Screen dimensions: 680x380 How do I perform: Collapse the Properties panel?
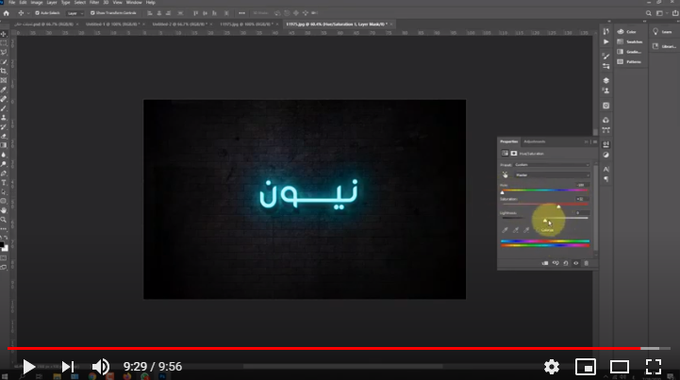coord(586,142)
